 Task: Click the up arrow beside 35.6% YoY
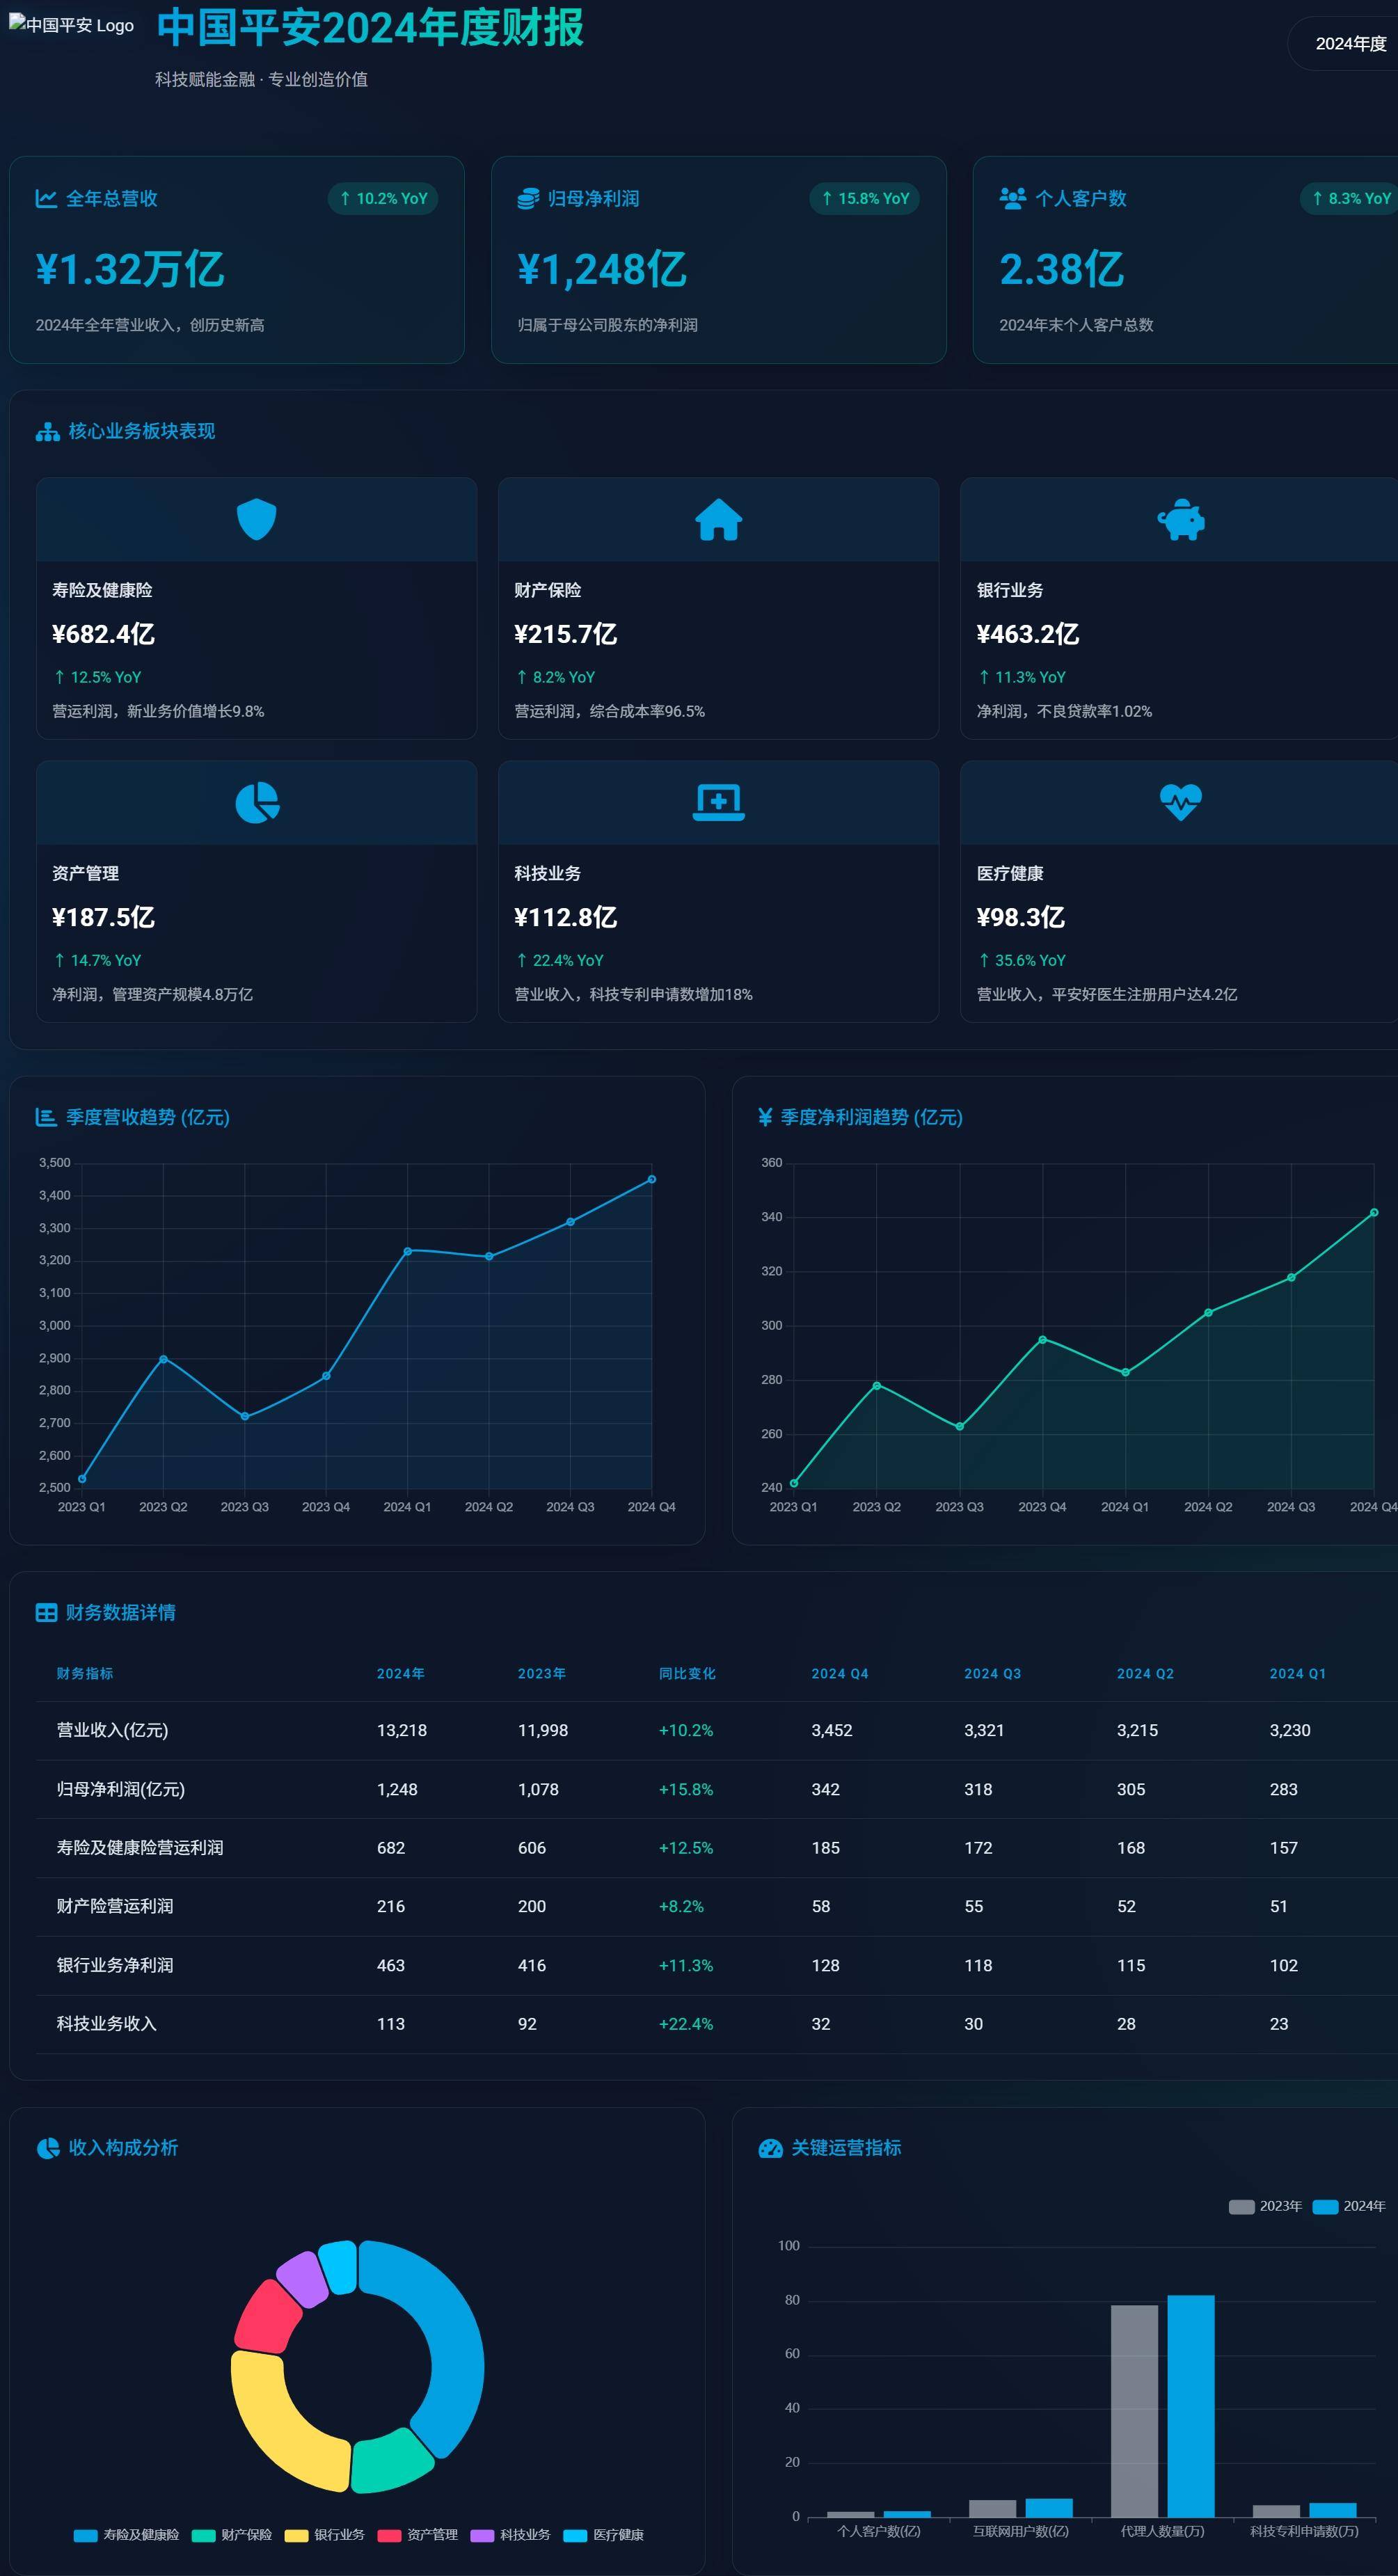pos(984,960)
